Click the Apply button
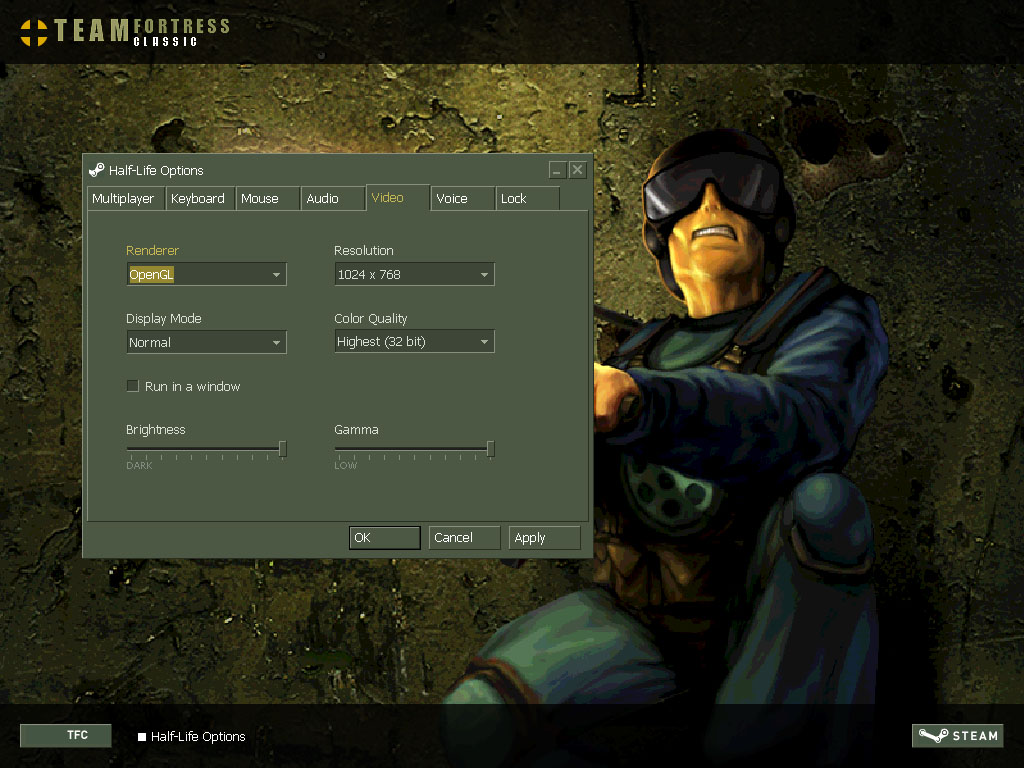1024x768 pixels. (545, 537)
